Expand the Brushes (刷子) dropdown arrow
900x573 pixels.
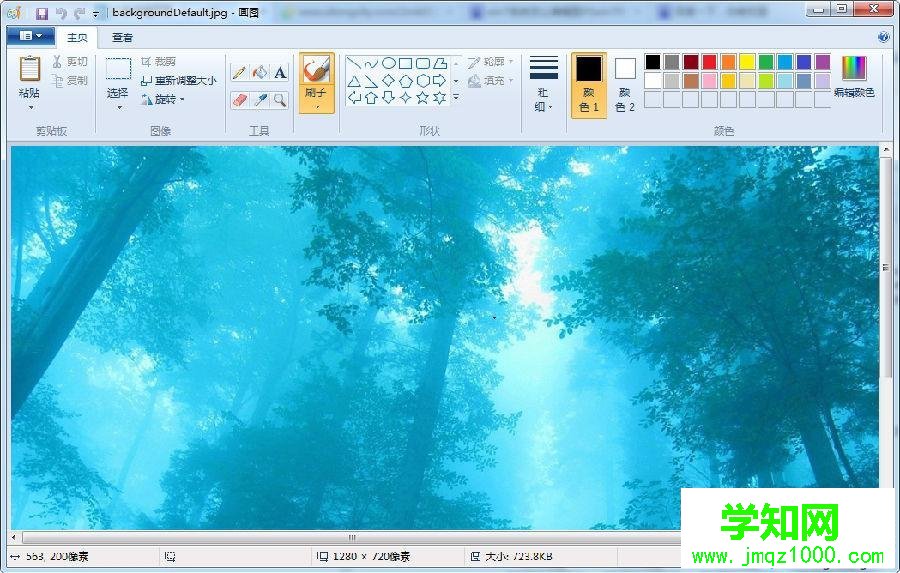316,107
